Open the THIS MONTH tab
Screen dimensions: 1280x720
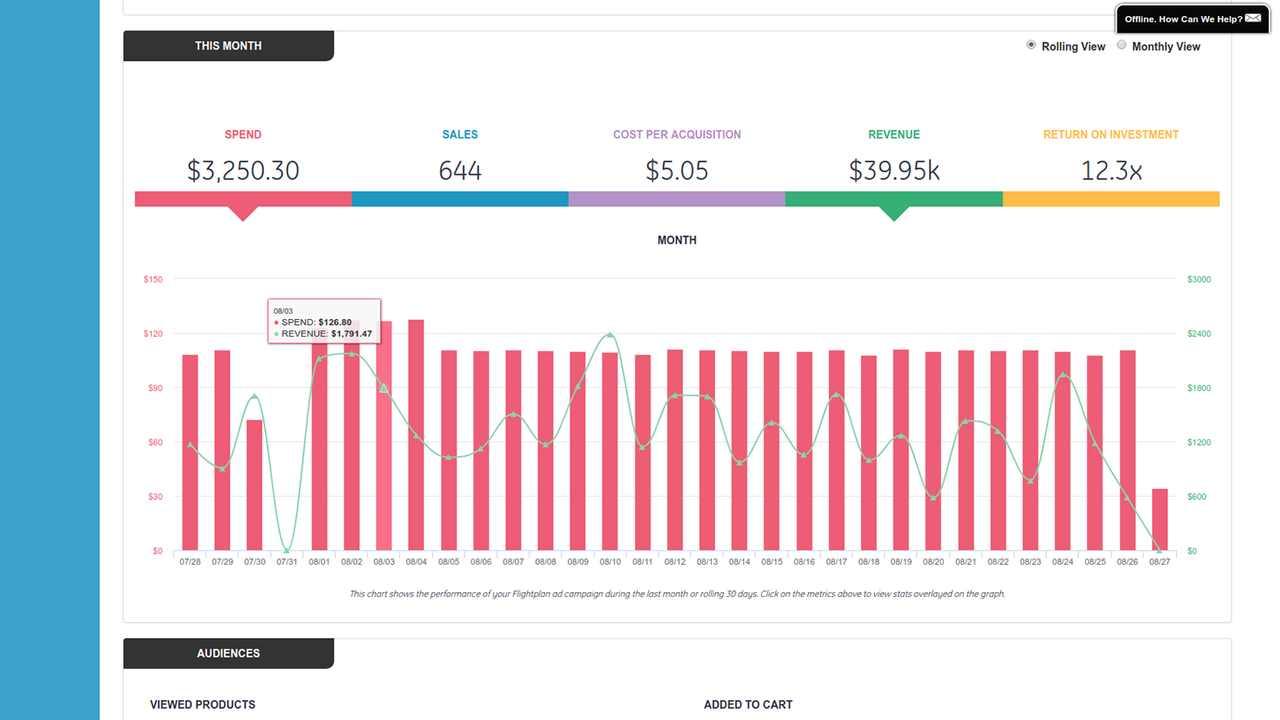[228, 45]
